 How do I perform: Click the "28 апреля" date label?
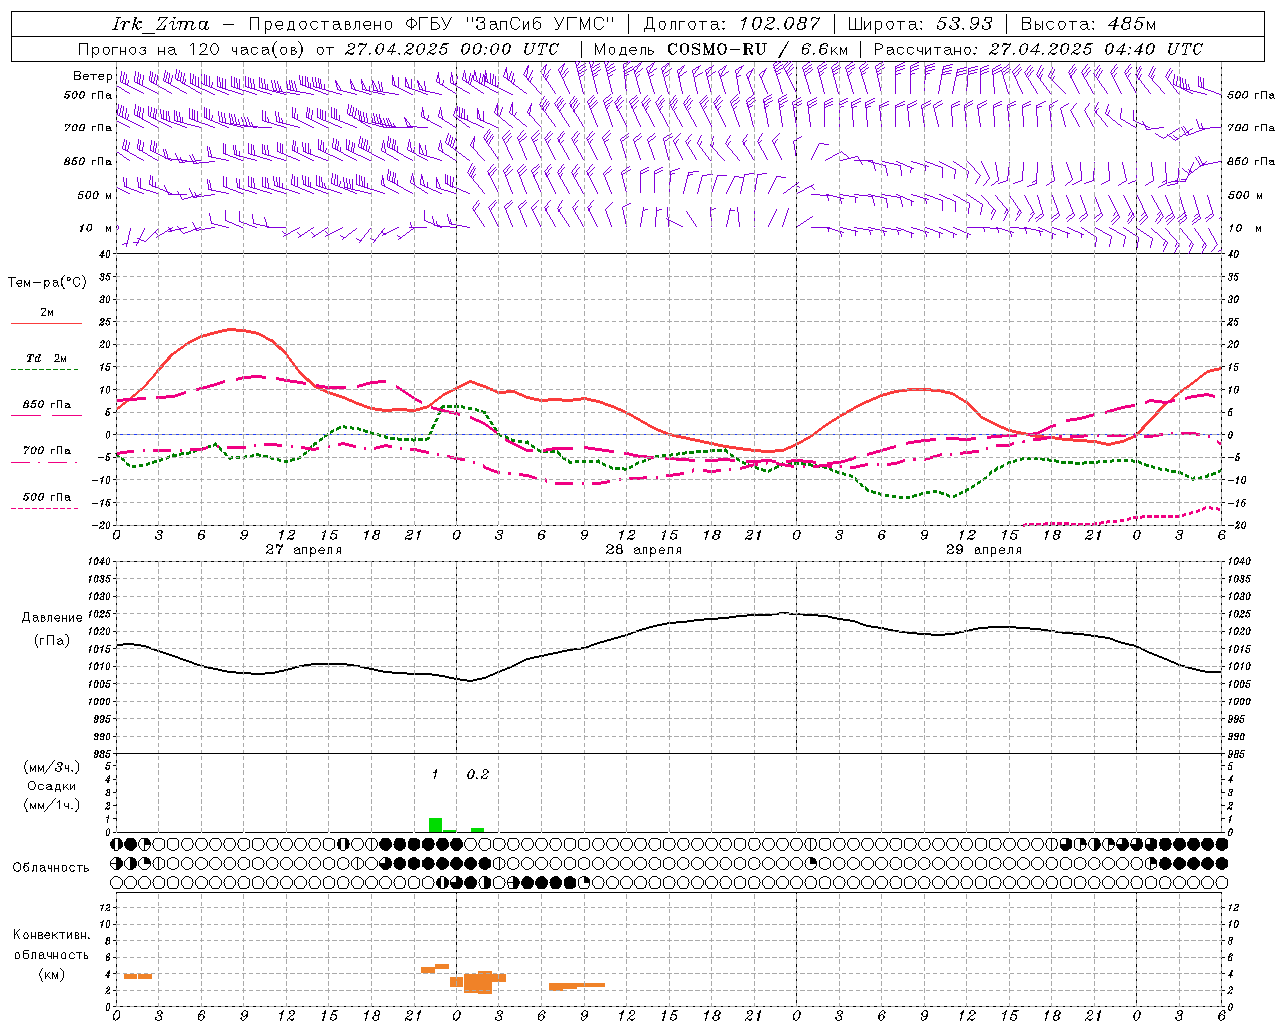pyautogui.click(x=644, y=550)
